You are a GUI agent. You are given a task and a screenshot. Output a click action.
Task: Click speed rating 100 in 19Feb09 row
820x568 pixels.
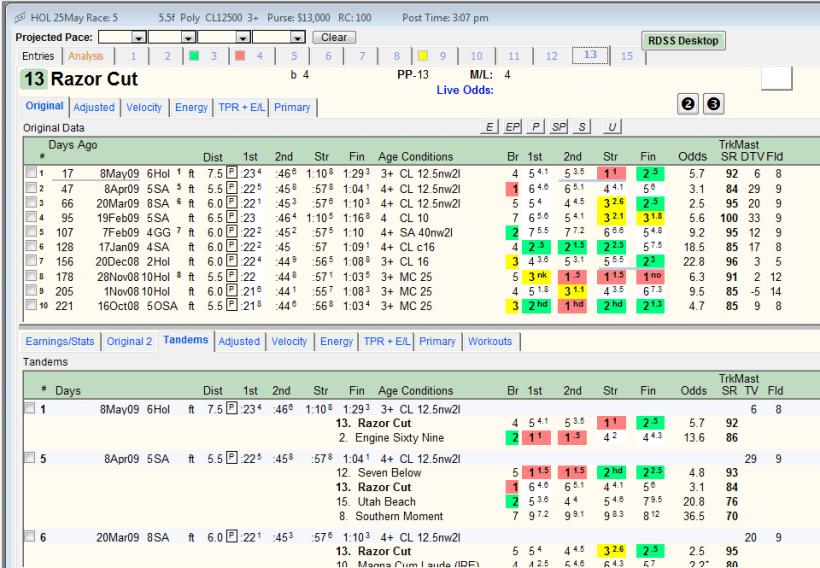pyautogui.click(x=729, y=218)
